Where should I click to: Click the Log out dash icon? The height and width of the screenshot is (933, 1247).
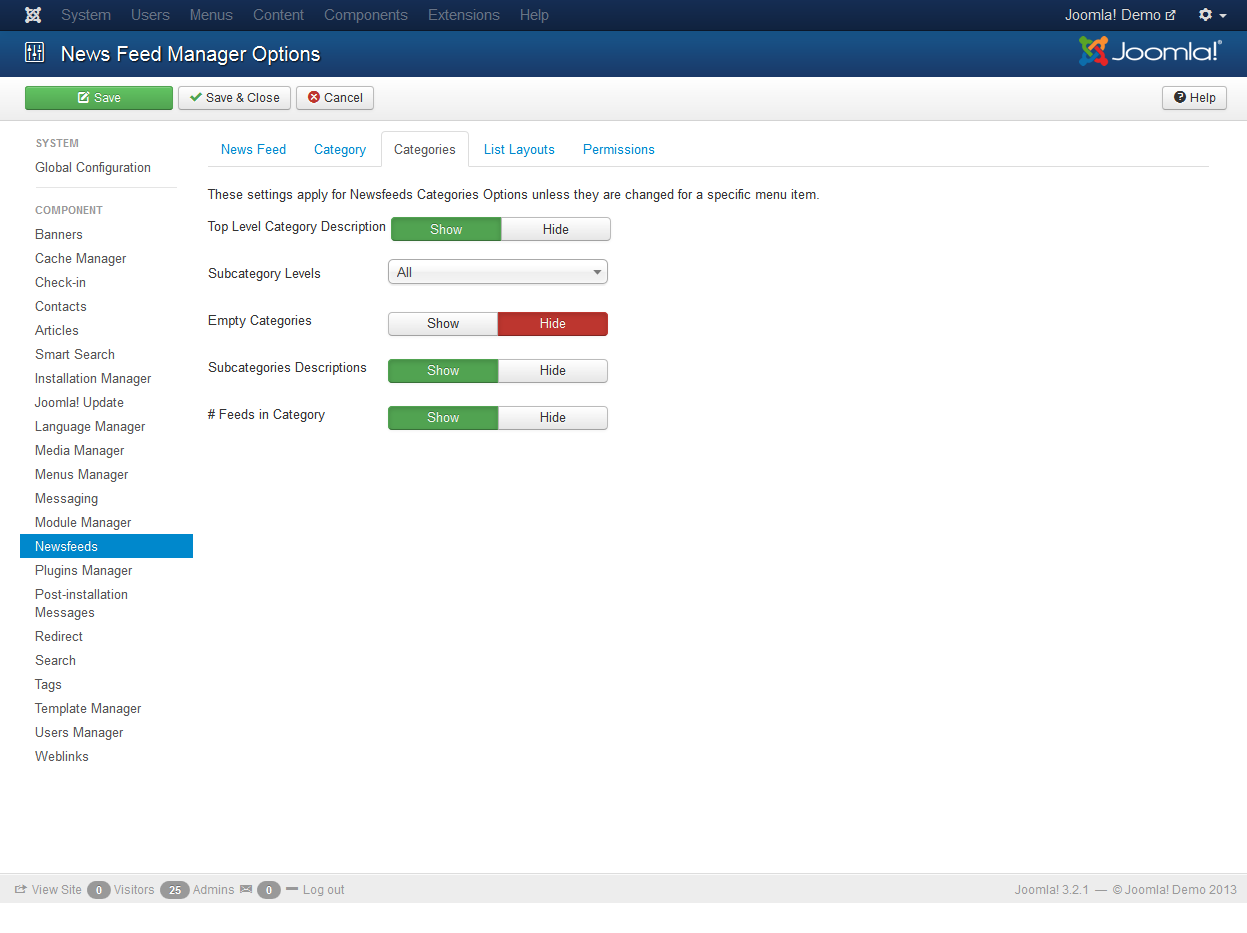(292, 888)
